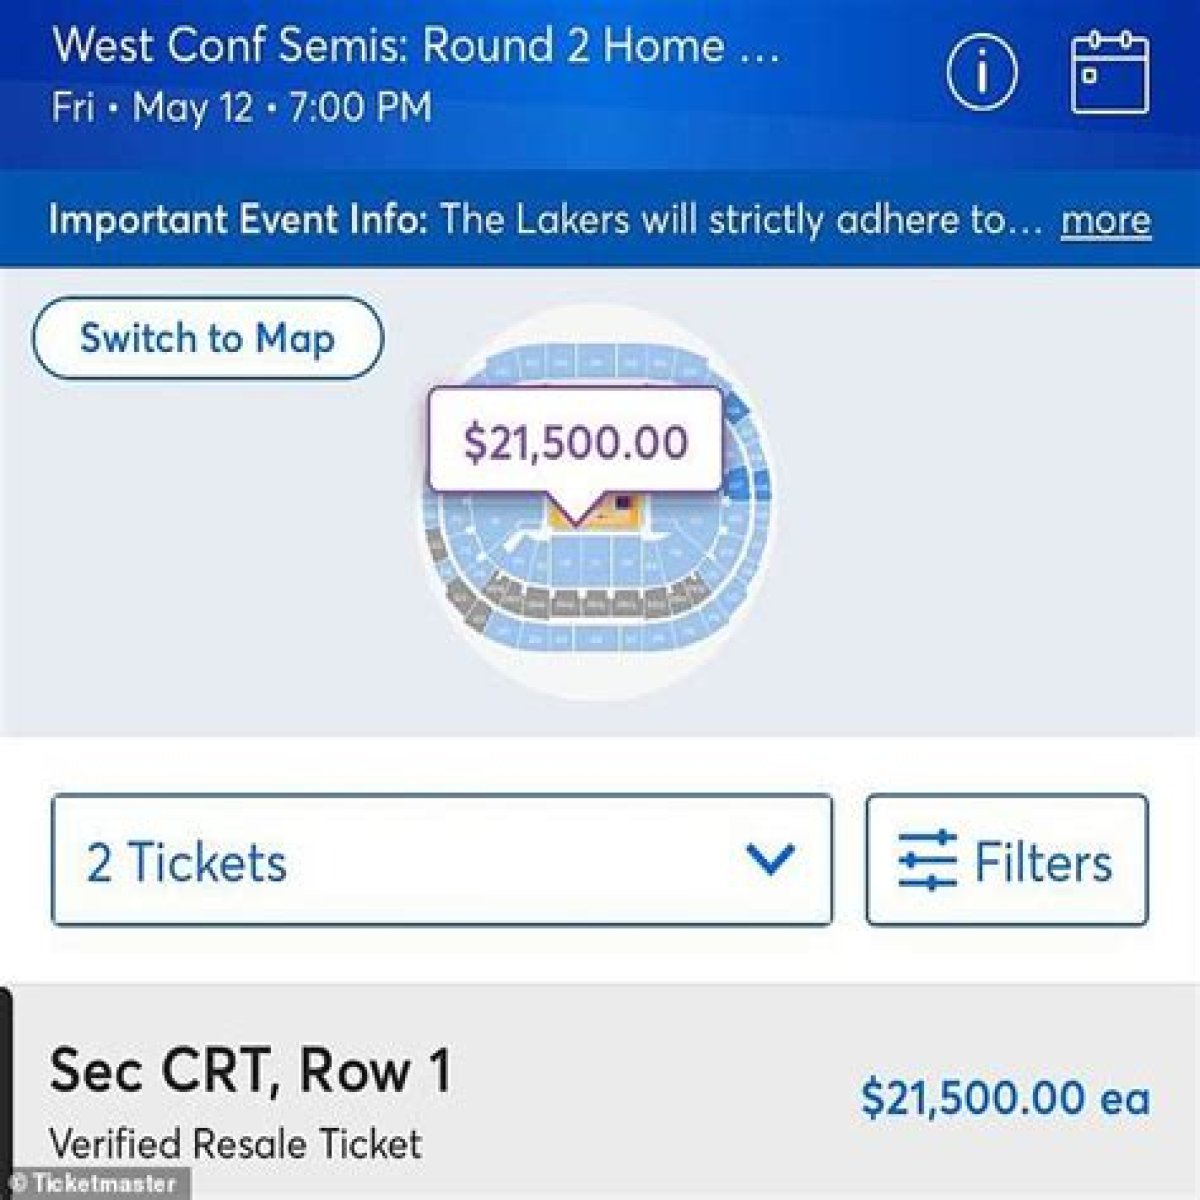Click the Verified Resale Ticket label
Image resolution: width=1200 pixels, height=1200 pixels.
[x=236, y=1144]
